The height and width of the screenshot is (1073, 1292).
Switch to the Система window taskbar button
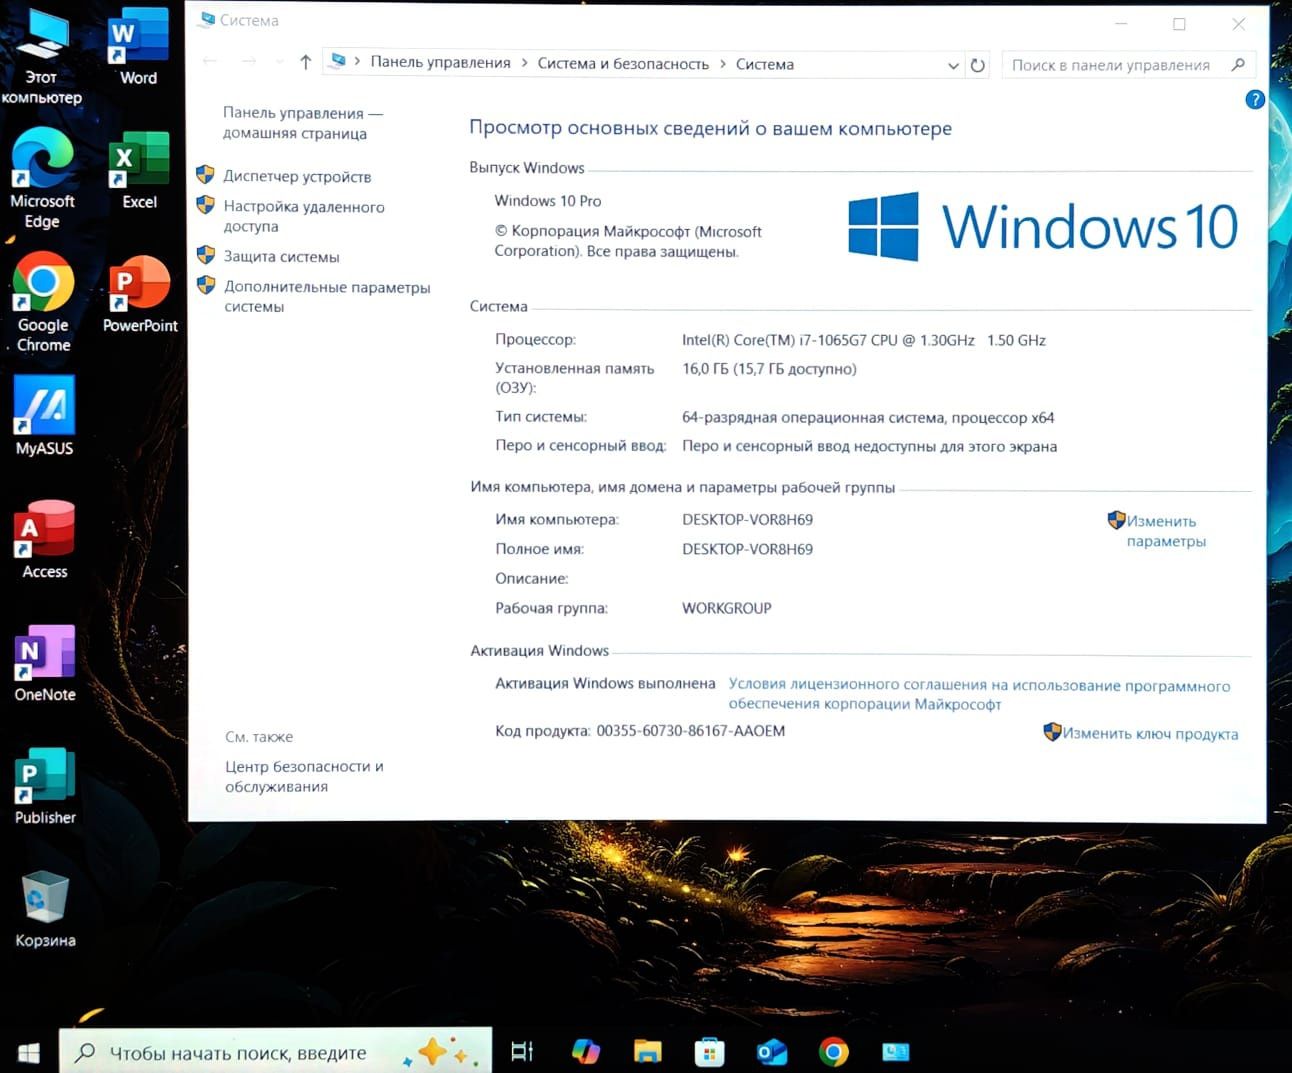(895, 1052)
